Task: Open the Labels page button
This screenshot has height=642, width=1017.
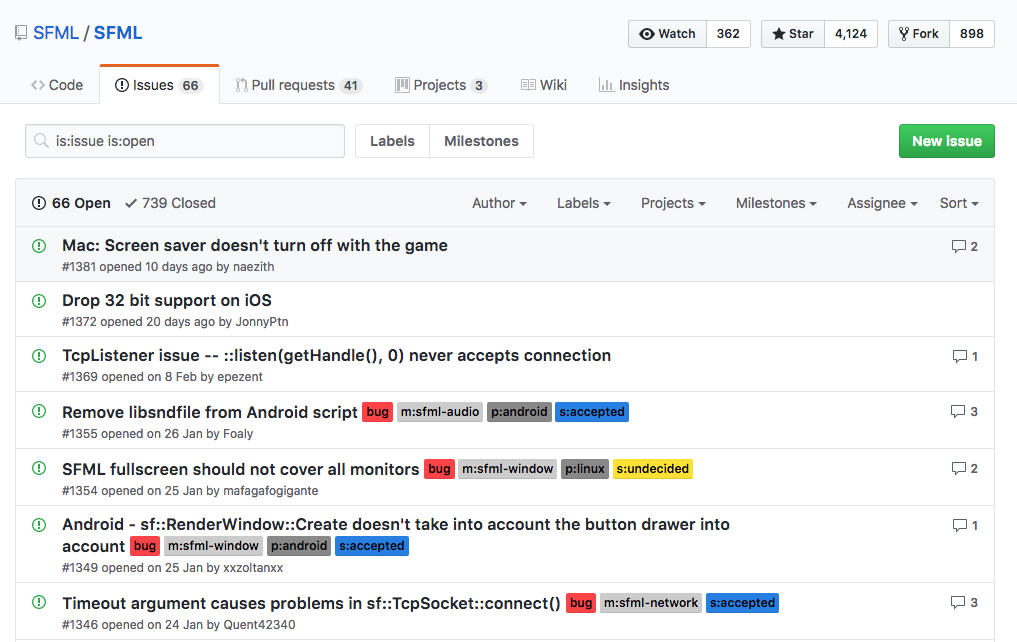Action: pyautogui.click(x=392, y=141)
